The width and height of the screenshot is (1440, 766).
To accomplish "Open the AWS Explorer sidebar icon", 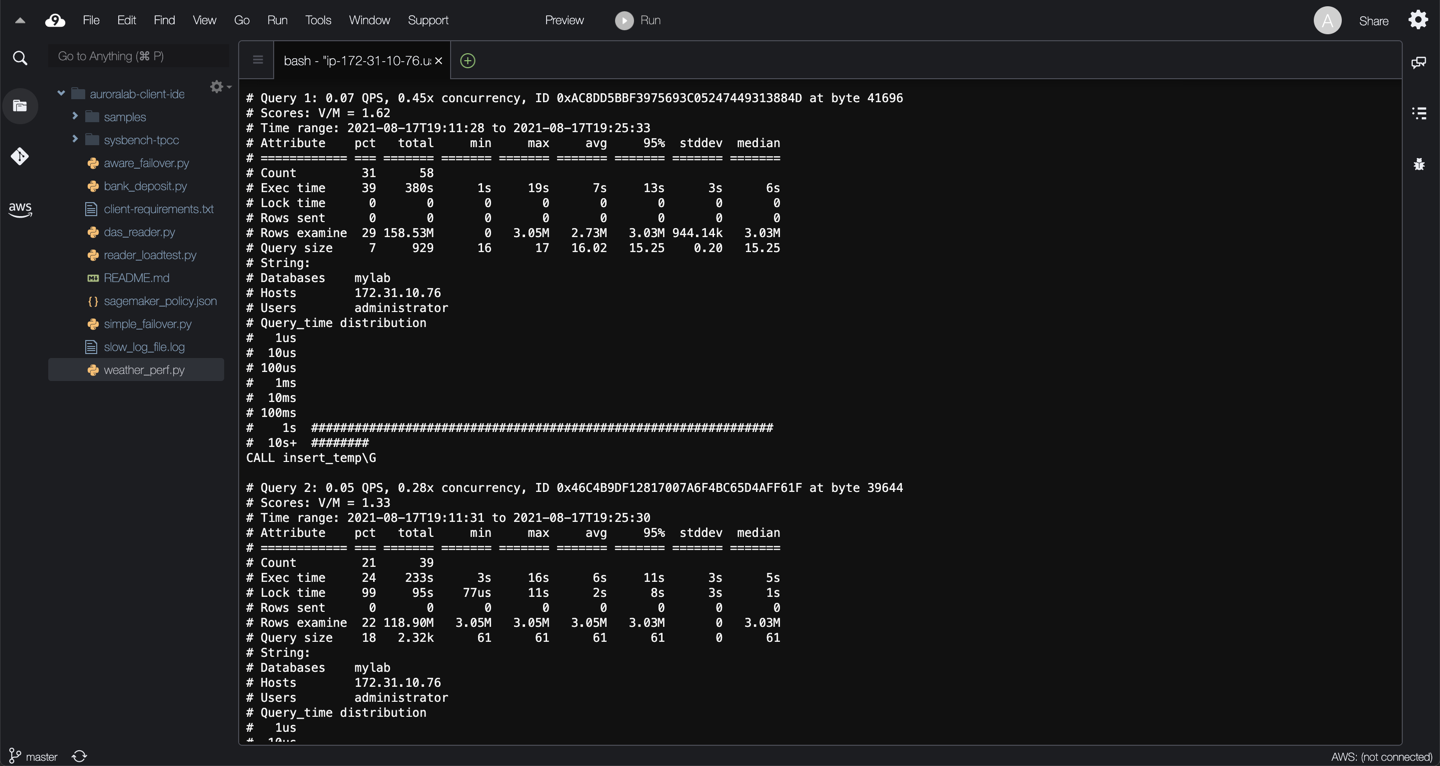I will (x=20, y=209).
